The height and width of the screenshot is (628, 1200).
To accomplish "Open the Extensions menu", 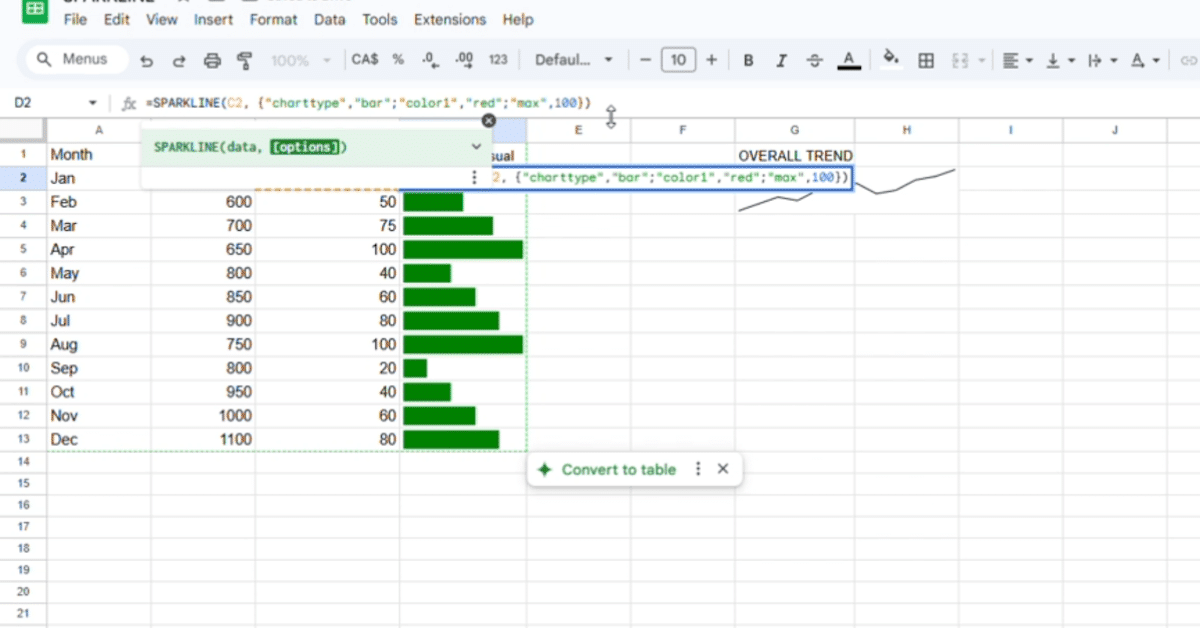I will pos(449,19).
